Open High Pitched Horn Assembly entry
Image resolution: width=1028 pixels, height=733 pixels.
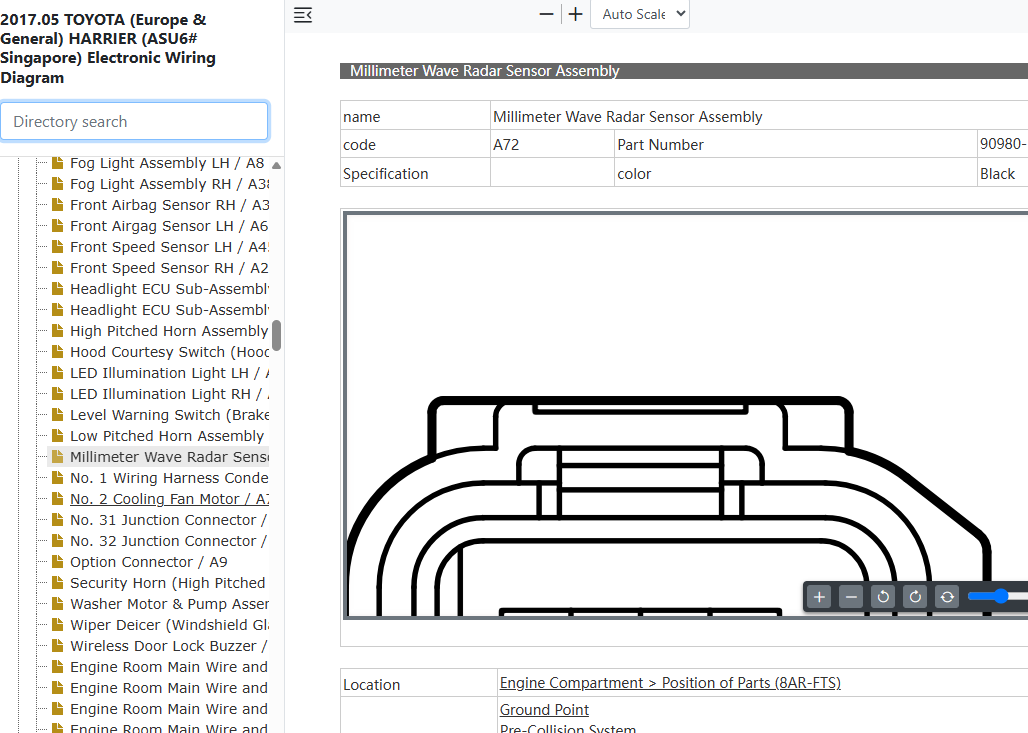[169, 330]
